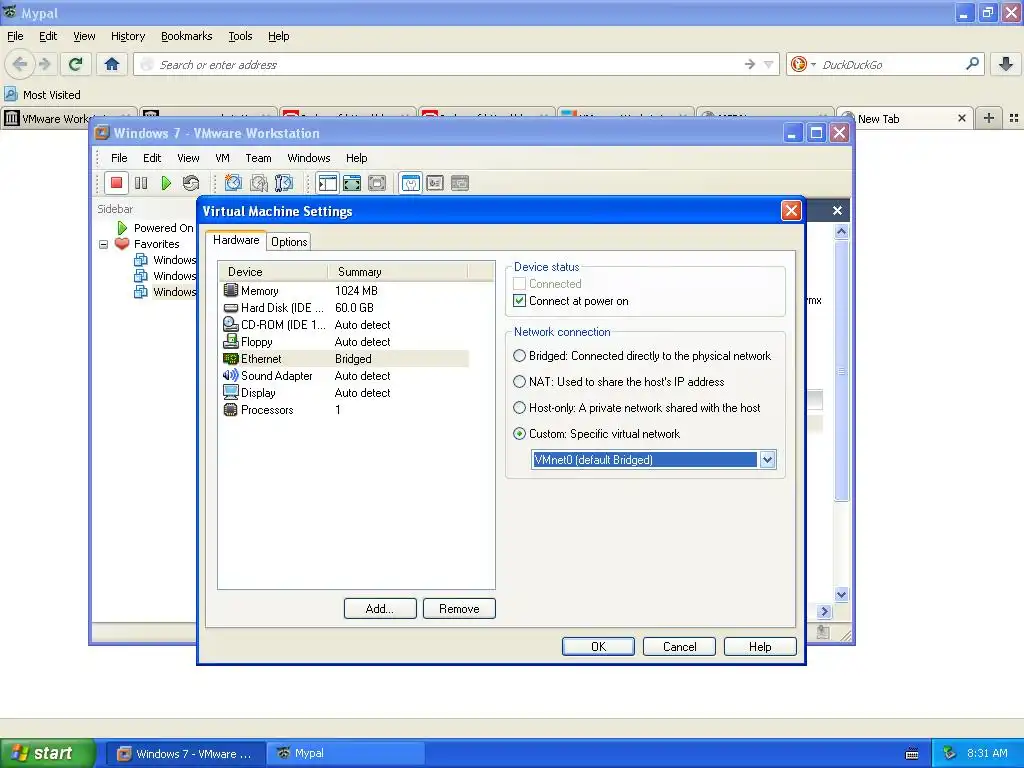Click the Reset VM icon in VMware toolbar
Image resolution: width=1024 pixels, height=768 pixels.
[191, 184]
